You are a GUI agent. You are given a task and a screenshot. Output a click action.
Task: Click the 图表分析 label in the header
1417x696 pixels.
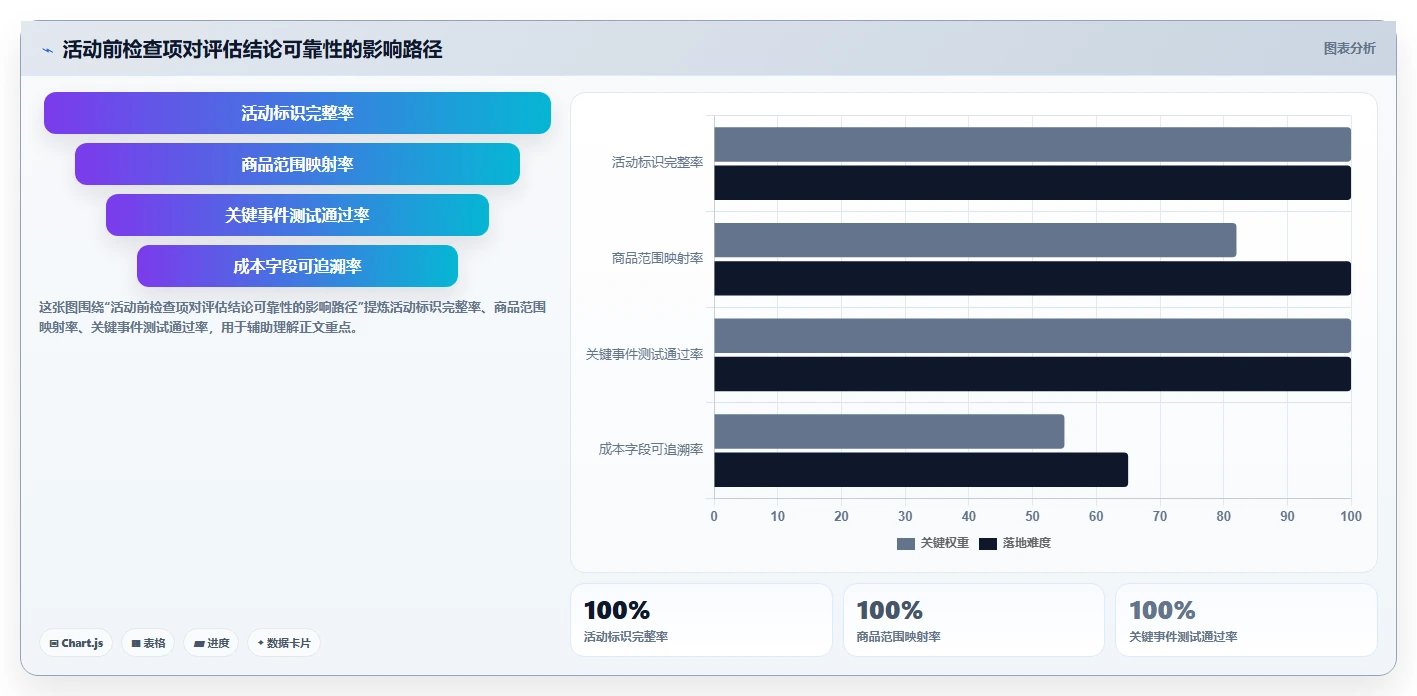click(1349, 48)
